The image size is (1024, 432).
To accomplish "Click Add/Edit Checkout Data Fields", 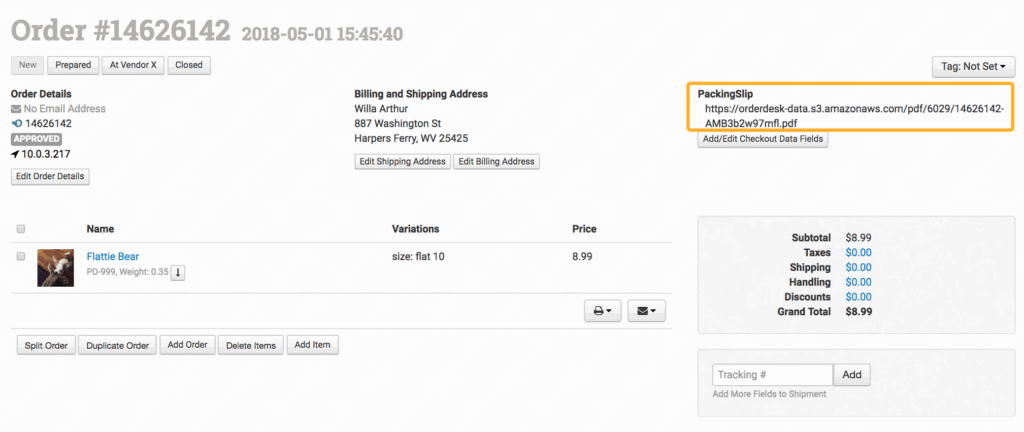I will tap(762, 139).
